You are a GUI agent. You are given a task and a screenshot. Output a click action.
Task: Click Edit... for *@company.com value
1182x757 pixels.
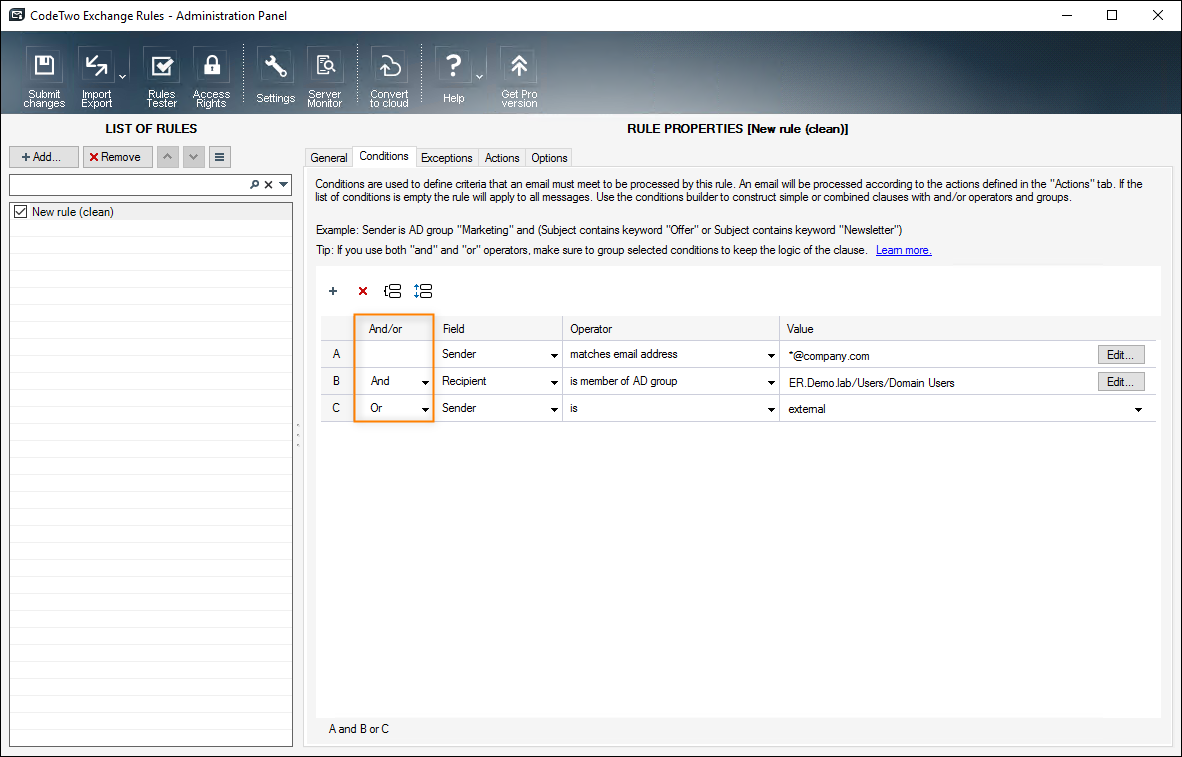(1121, 354)
